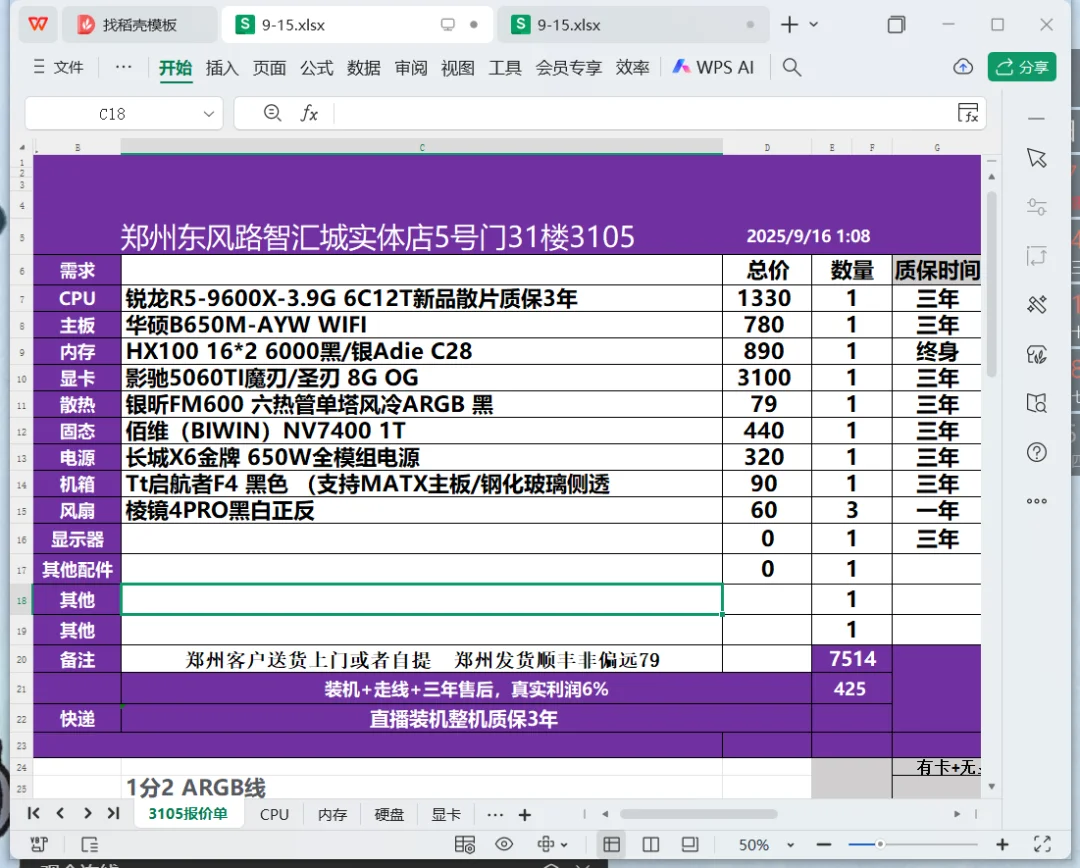This screenshot has height=868, width=1080.
Task: Open the 找稻壳模板 tab
Action: tap(139, 25)
